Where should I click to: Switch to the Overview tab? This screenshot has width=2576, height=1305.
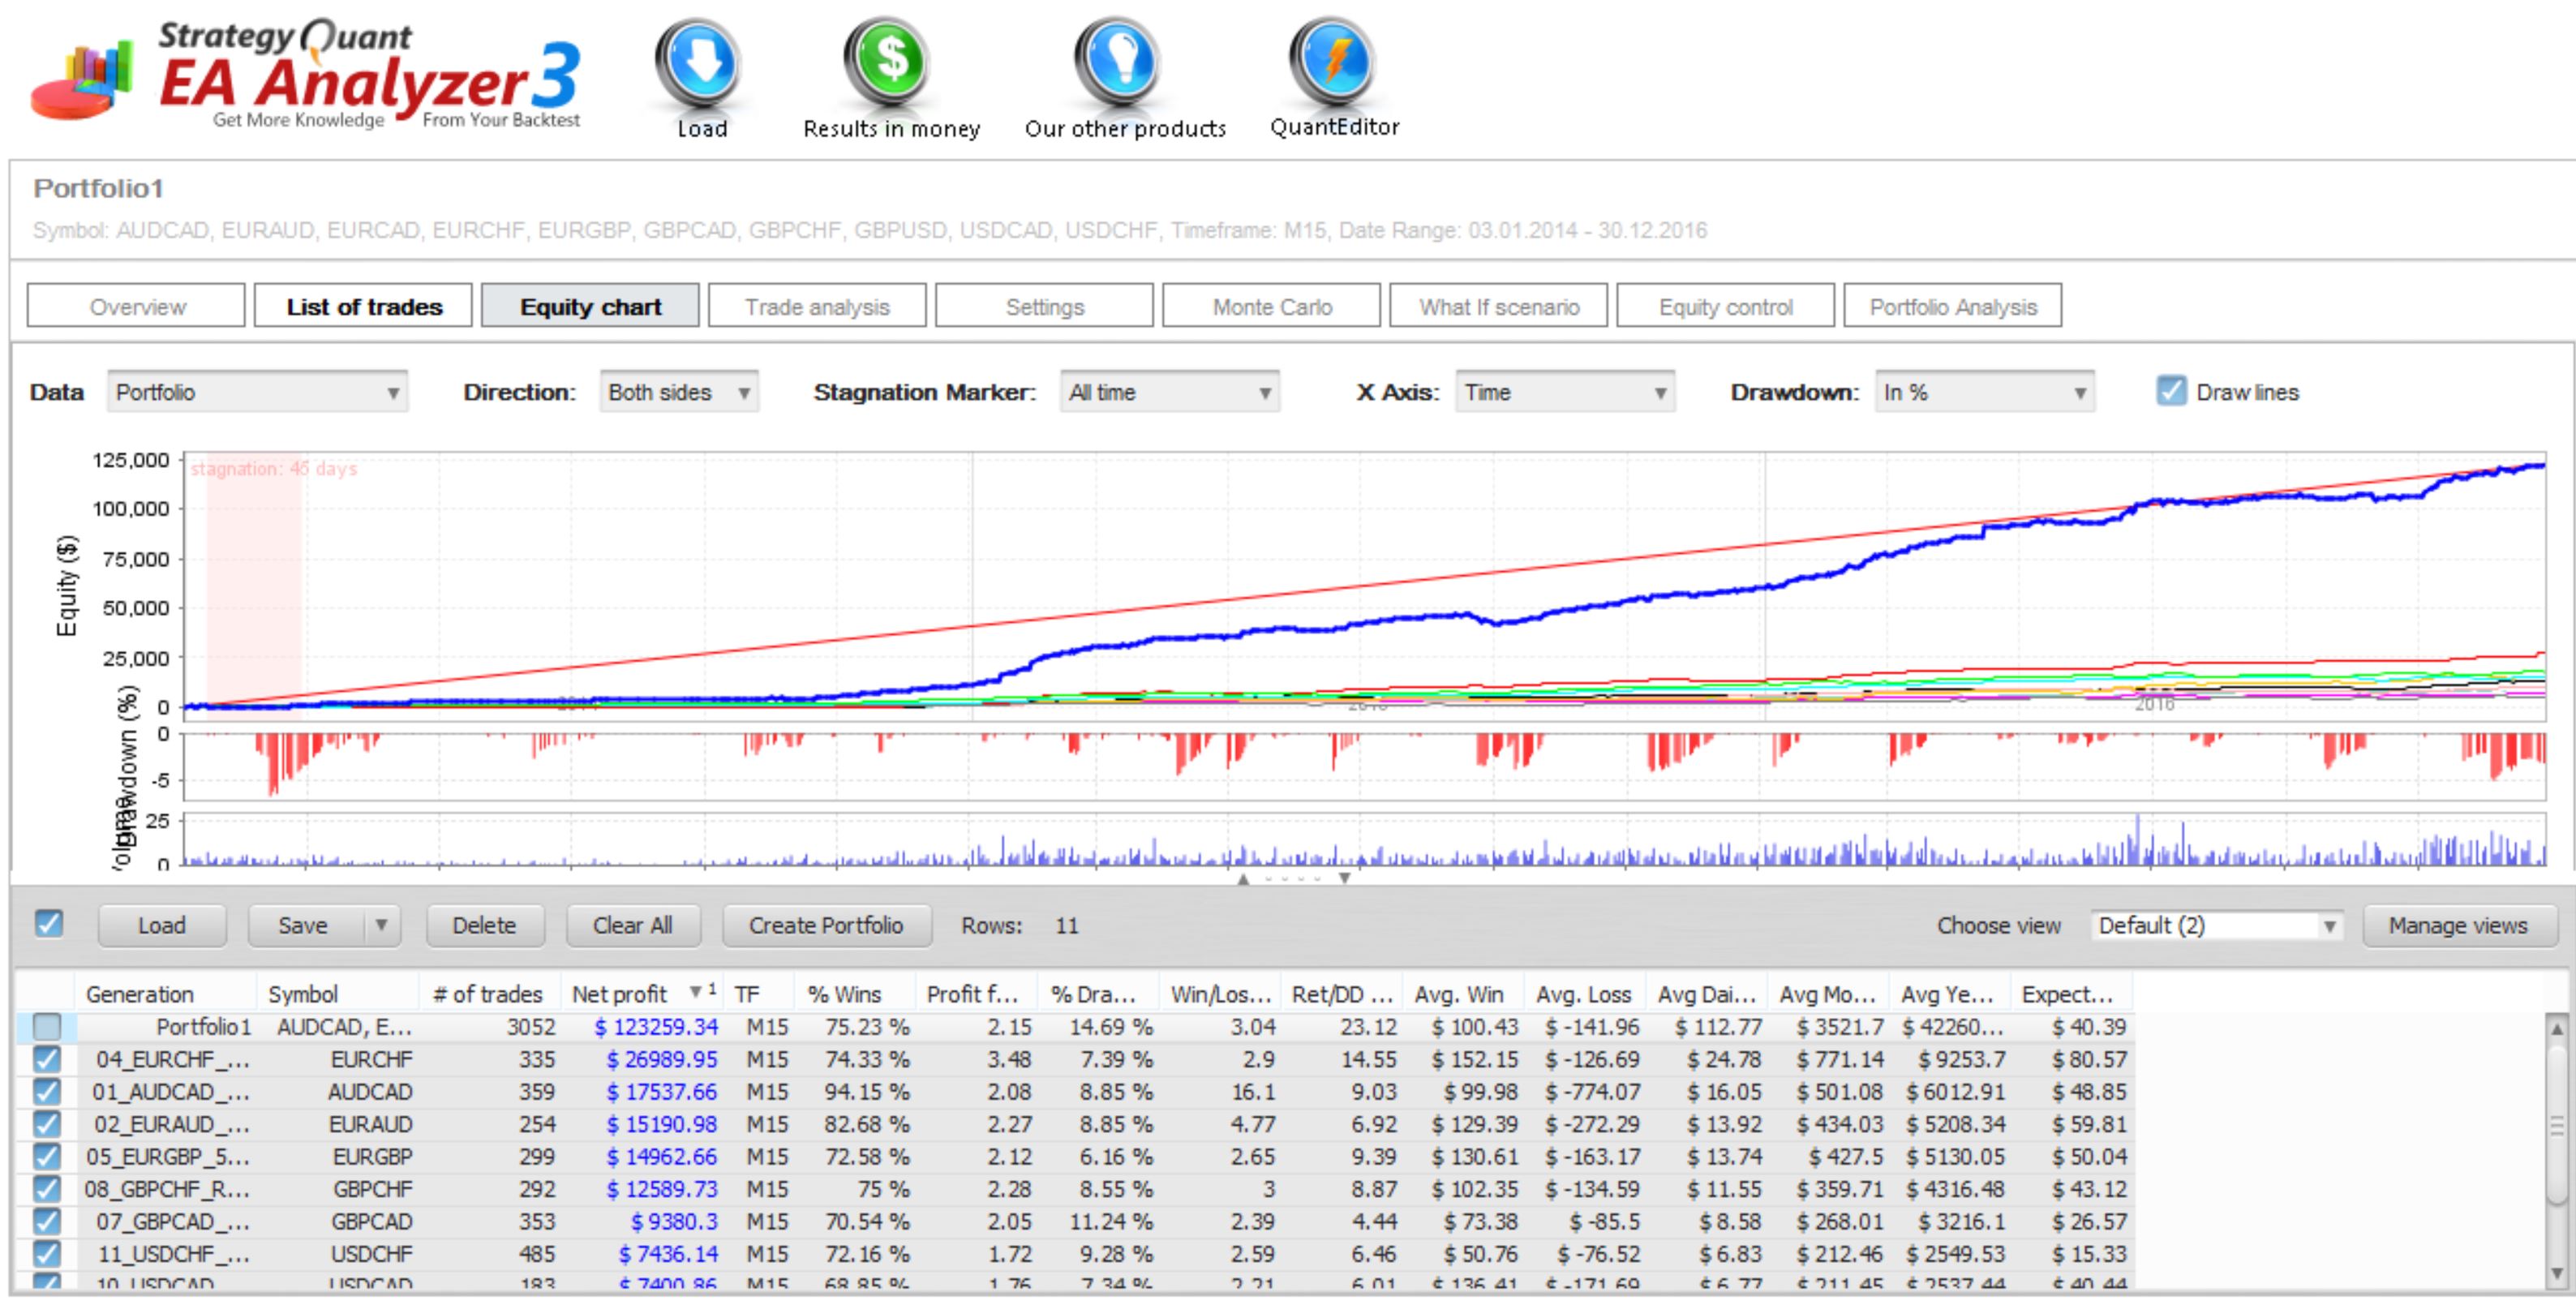tap(136, 306)
